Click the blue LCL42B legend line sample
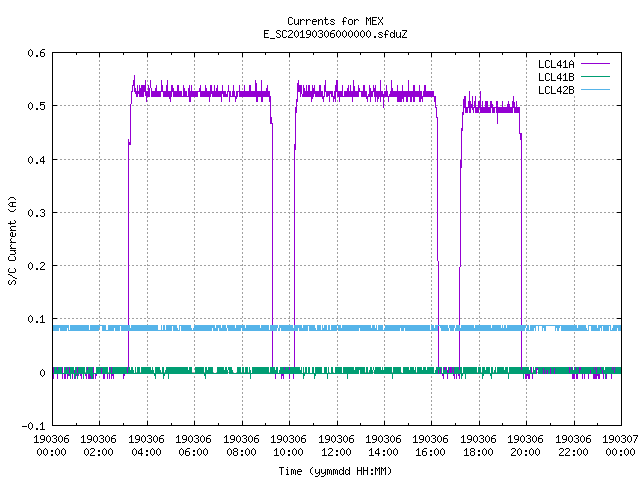This screenshot has height=480, width=640. pos(596,90)
